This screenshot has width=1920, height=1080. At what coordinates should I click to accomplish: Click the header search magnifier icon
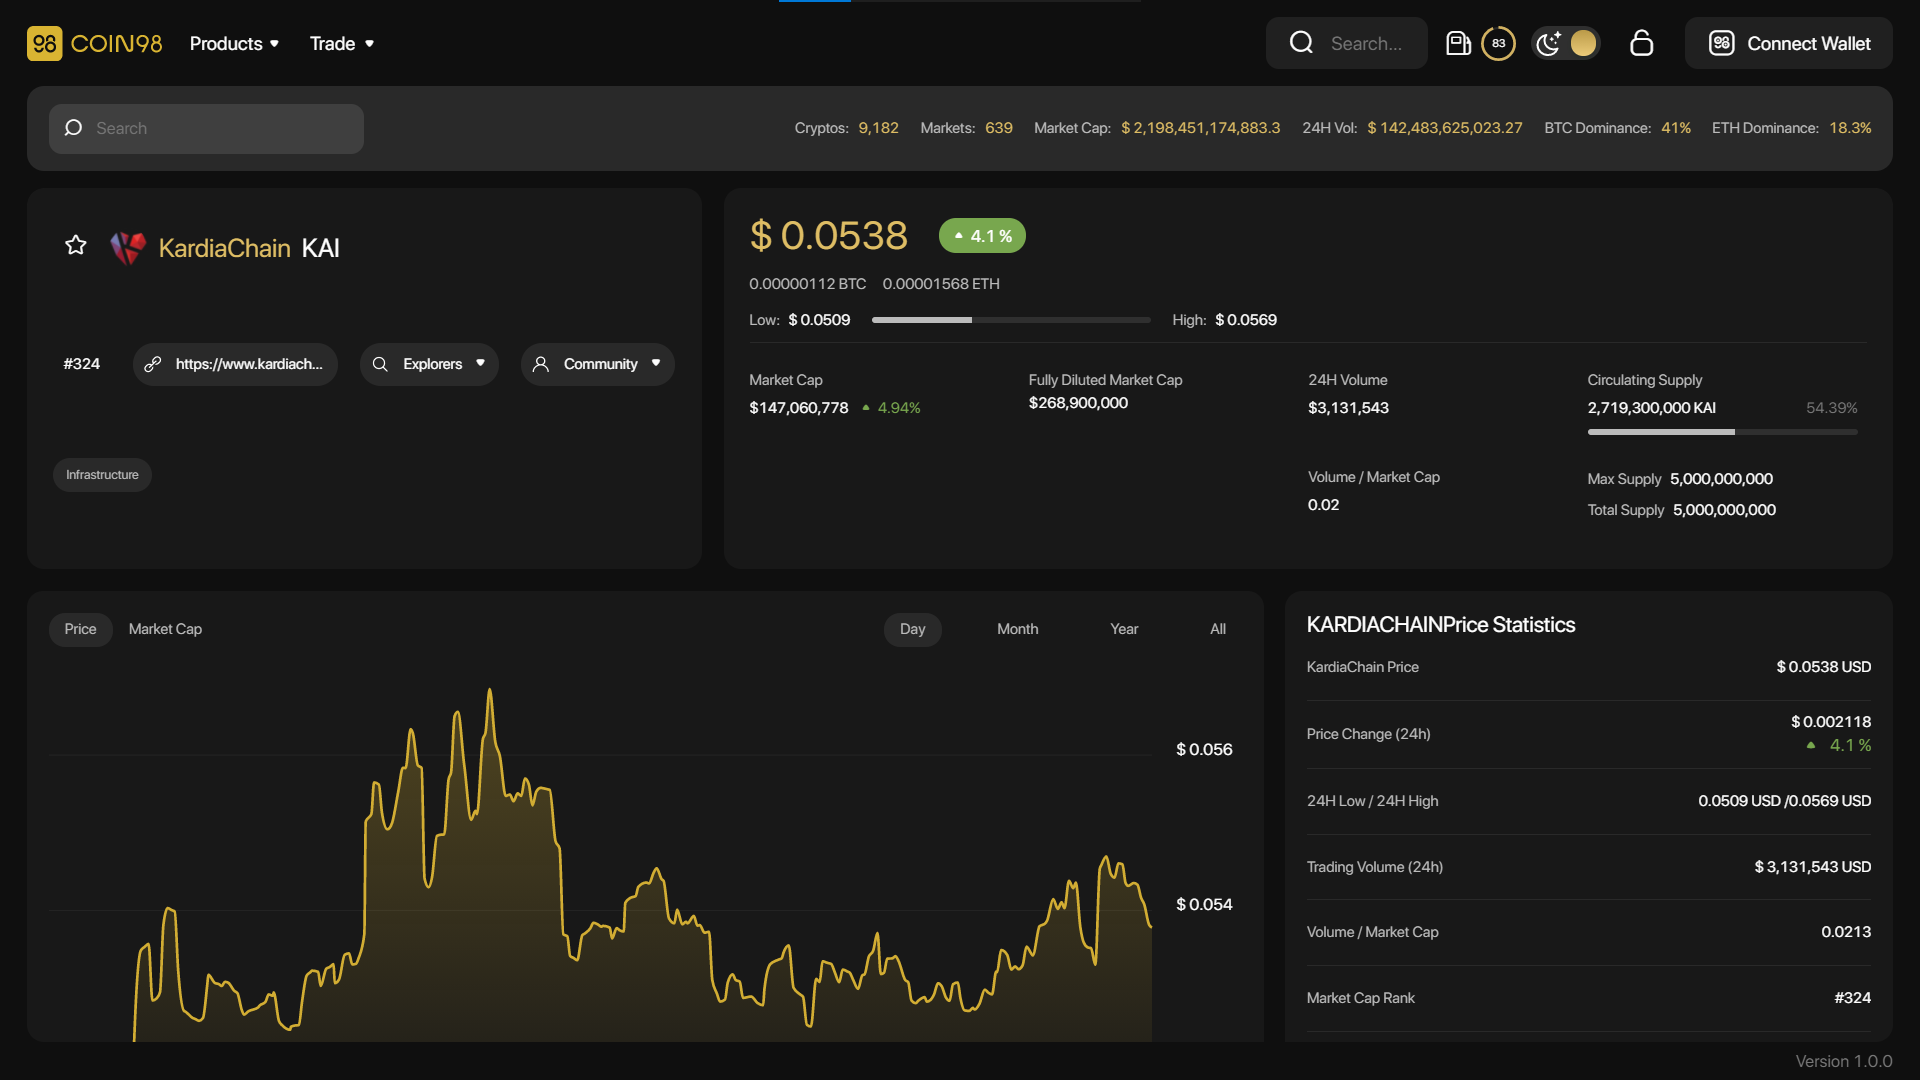[1301, 43]
